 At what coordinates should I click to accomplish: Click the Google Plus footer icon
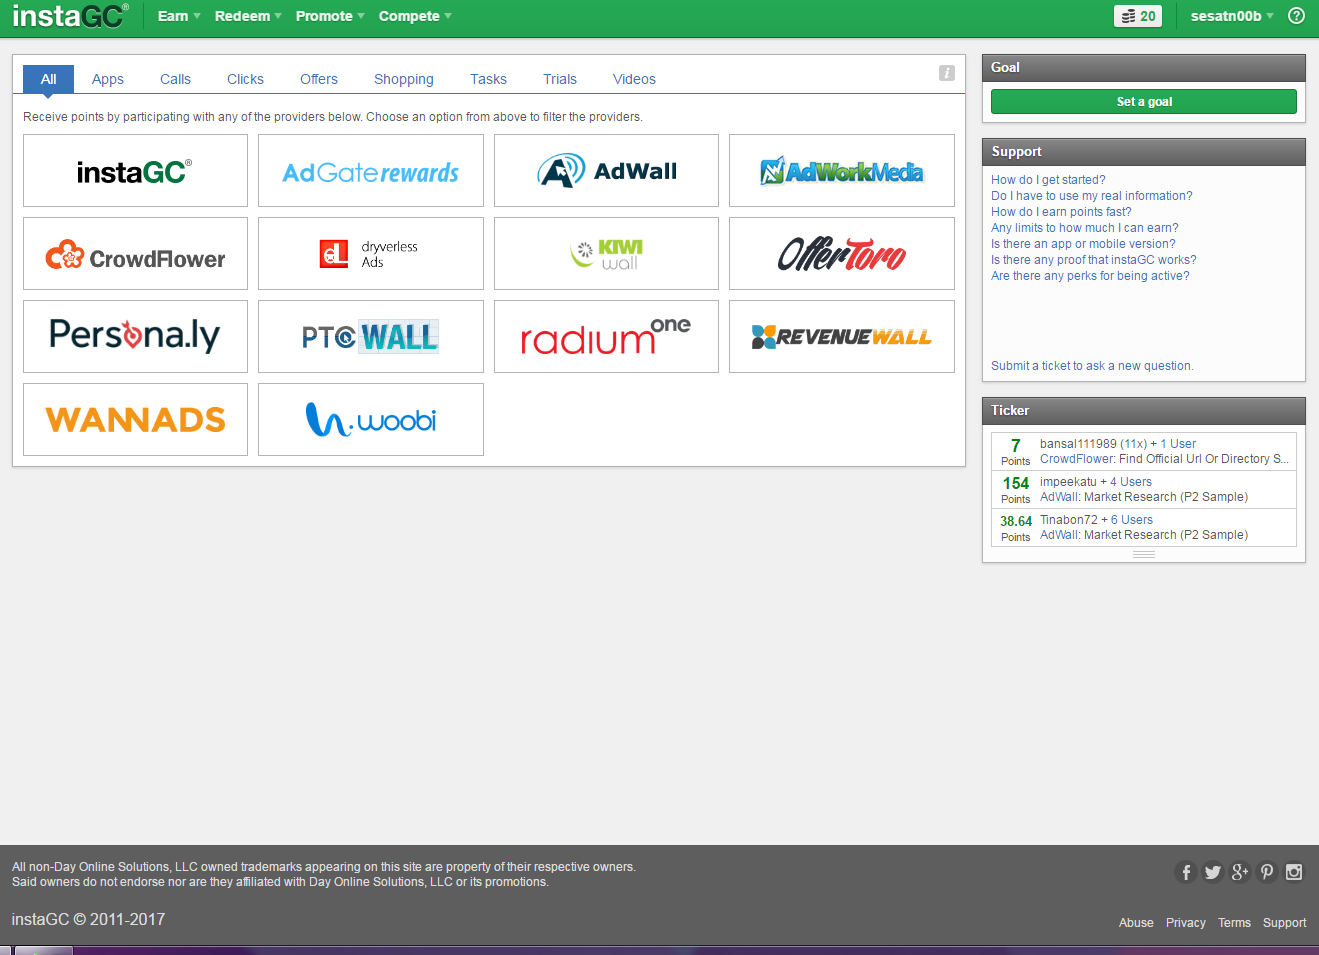[x=1240, y=872]
